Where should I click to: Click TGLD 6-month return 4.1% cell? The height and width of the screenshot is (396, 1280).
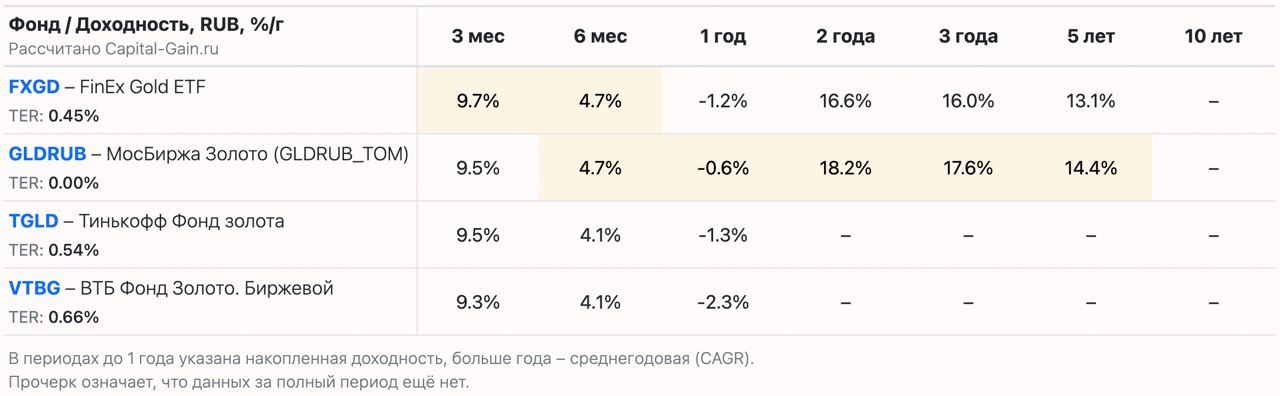(600, 235)
